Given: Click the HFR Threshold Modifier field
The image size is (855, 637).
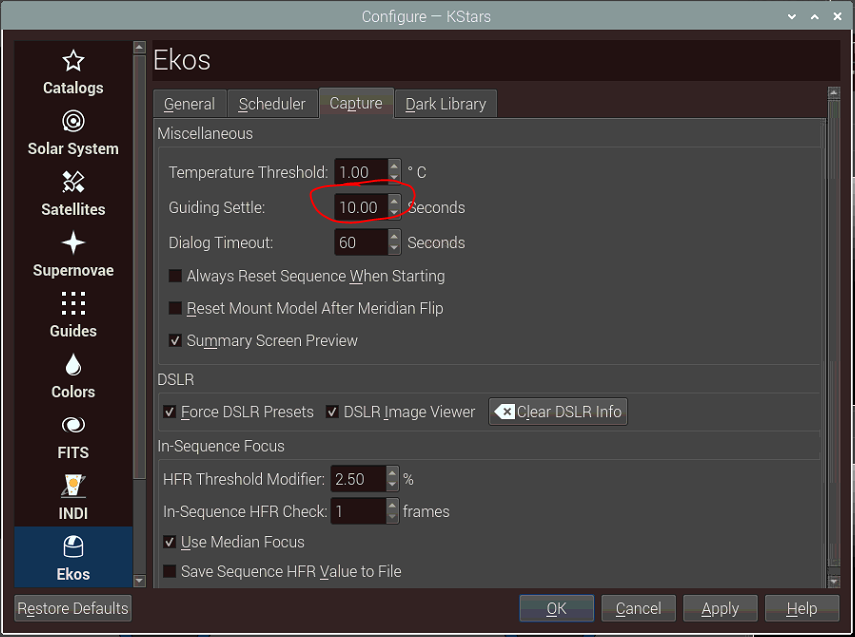Looking at the screenshot, I should (x=358, y=479).
